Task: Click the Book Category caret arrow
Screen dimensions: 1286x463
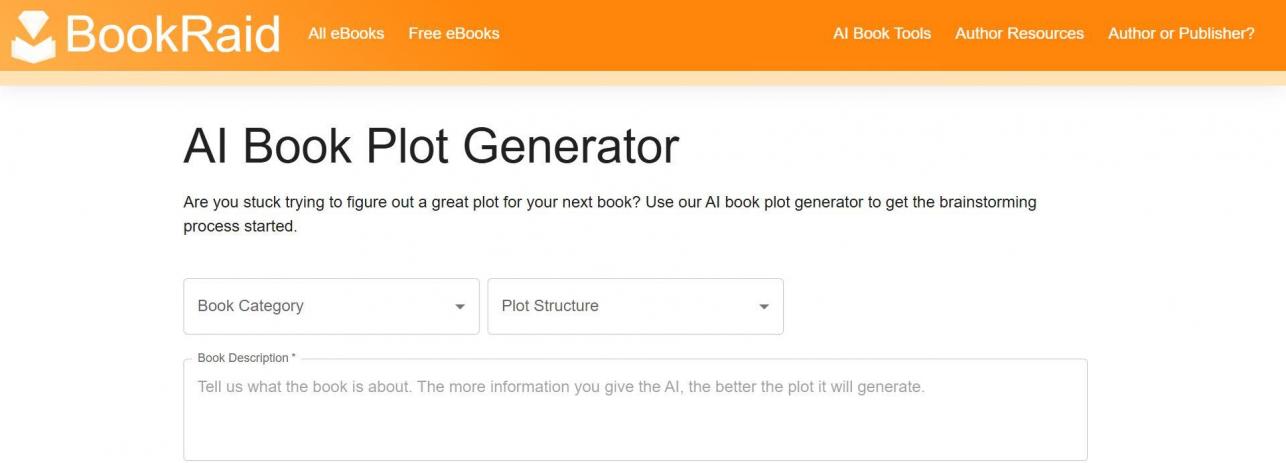Action: coord(460,307)
